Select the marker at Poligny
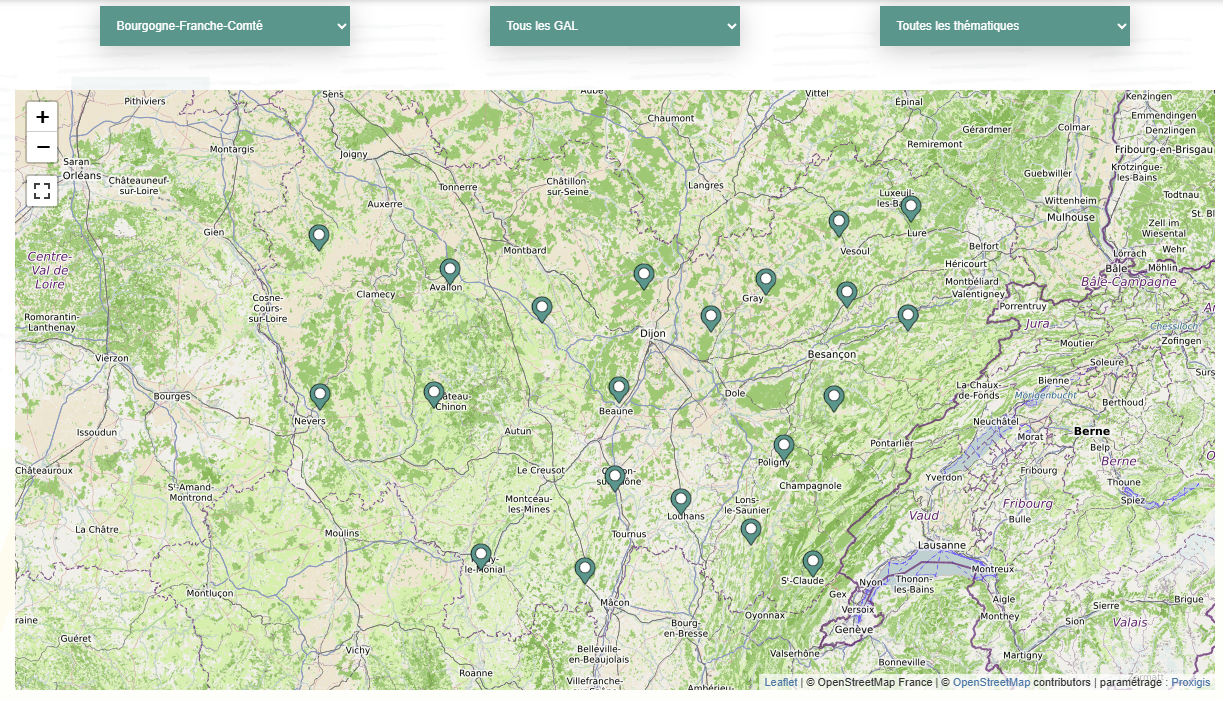Screen dimensions: 1223x701 pos(784,446)
